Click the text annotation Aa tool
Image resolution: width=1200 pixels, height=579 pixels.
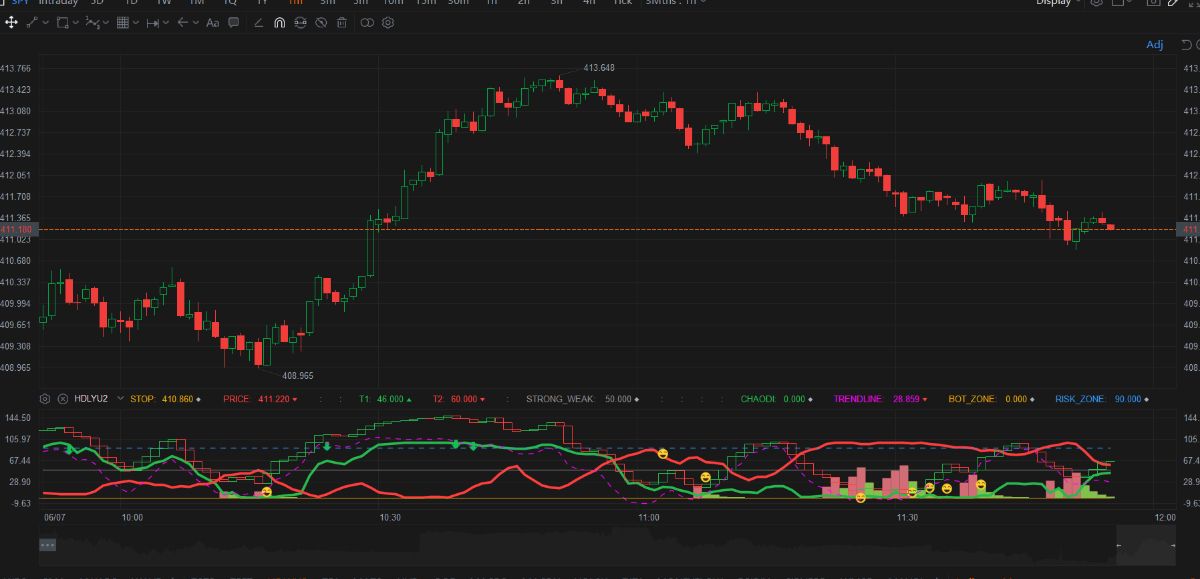click(212, 22)
